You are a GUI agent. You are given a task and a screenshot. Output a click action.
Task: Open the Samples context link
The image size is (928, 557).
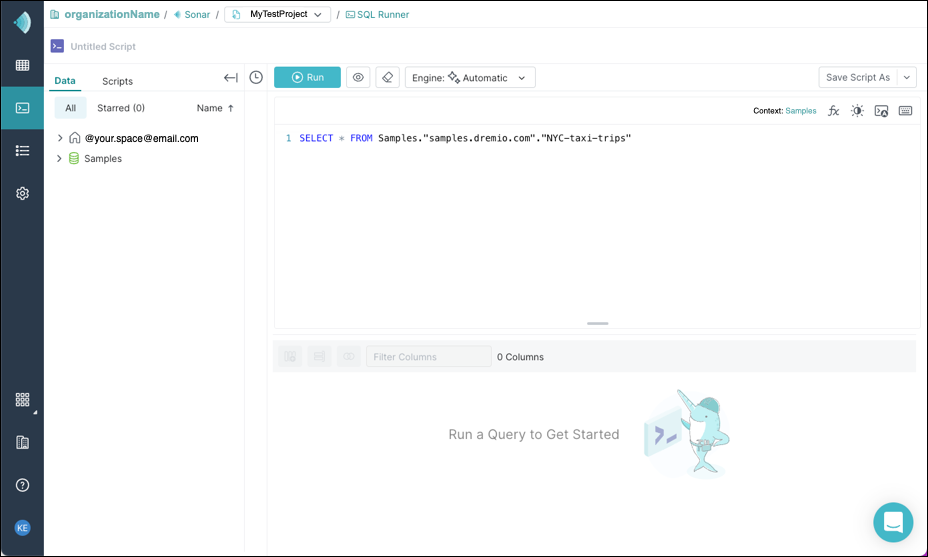pyautogui.click(x=801, y=111)
